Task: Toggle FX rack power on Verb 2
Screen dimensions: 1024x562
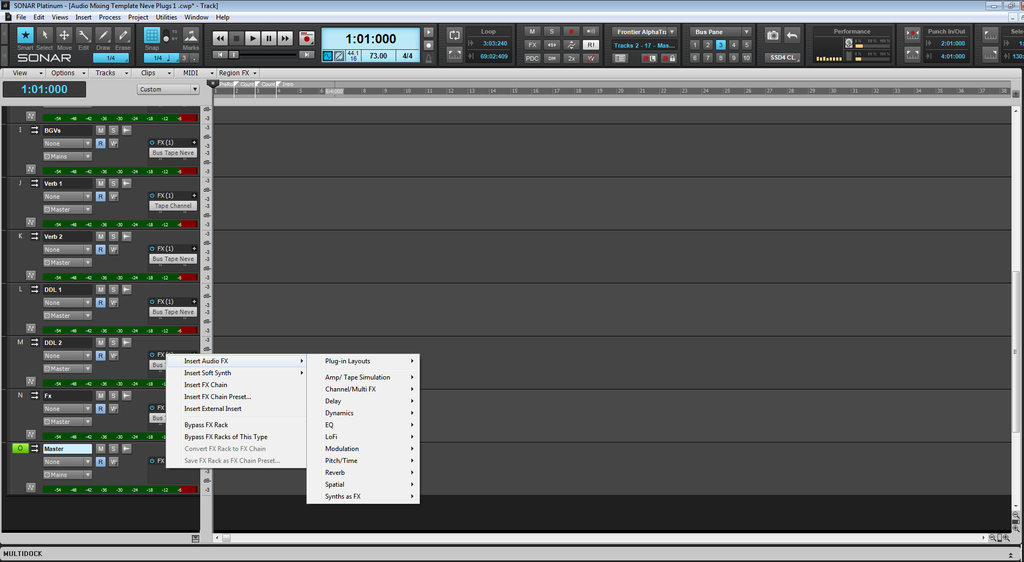Action: [152, 249]
